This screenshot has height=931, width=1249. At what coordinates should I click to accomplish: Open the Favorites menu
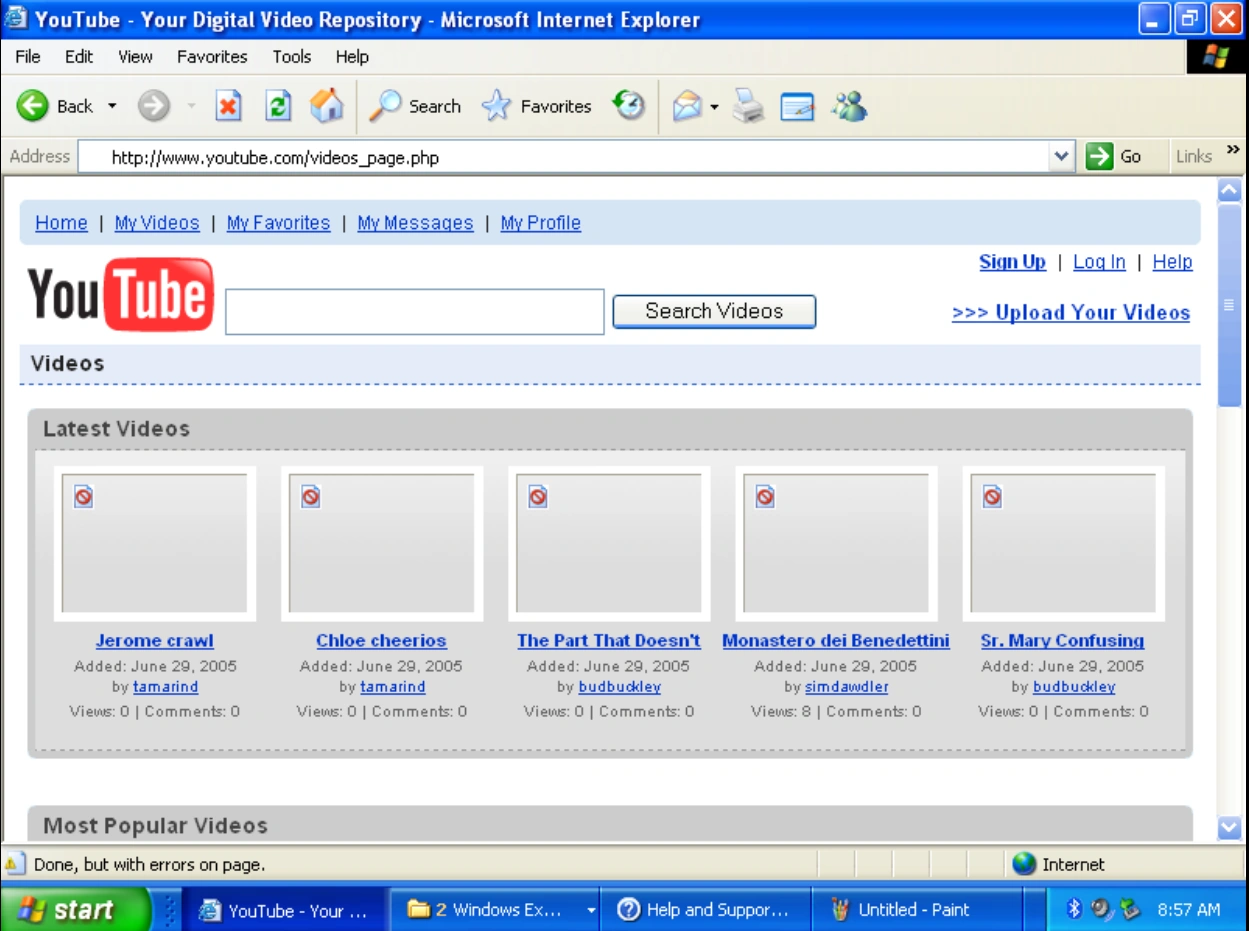[x=212, y=57]
